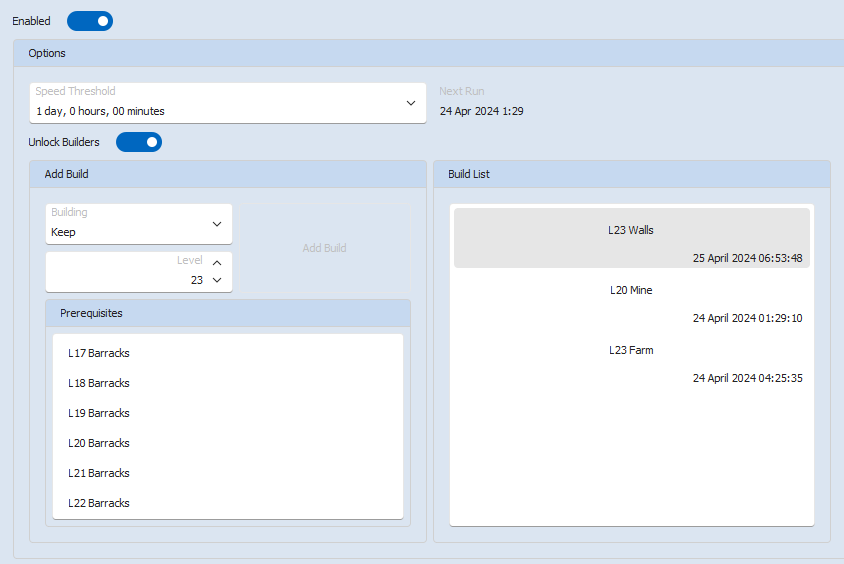
Task: Select L23 Walls in Build List
Action: tap(631, 238)
